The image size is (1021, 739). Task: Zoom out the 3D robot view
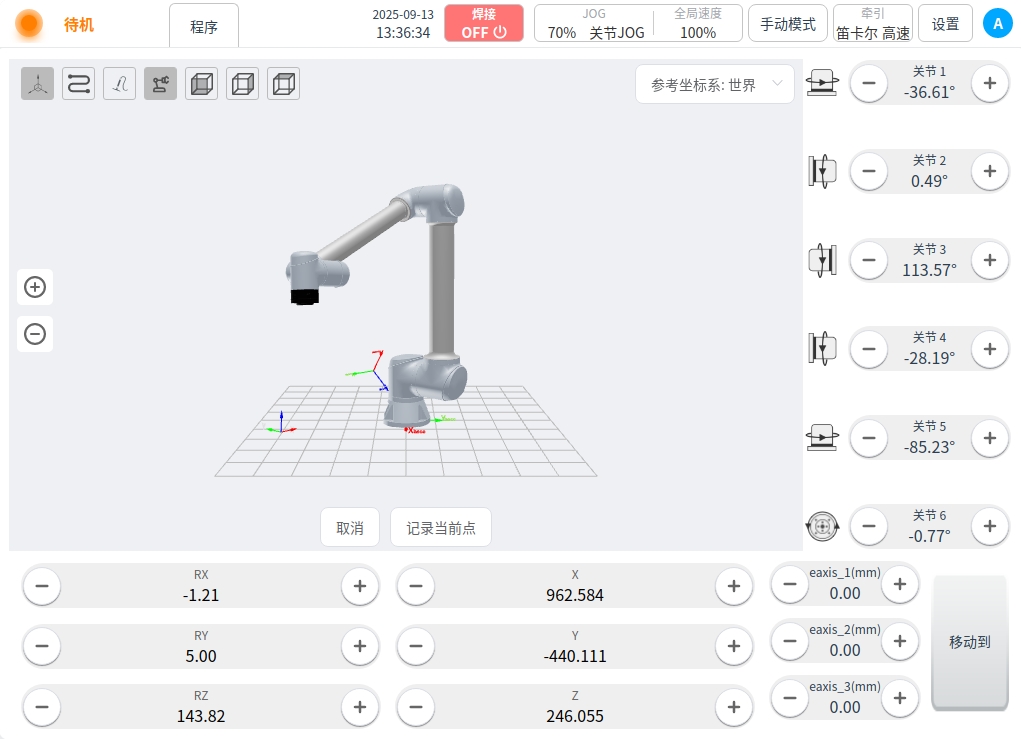pos(35,334)
